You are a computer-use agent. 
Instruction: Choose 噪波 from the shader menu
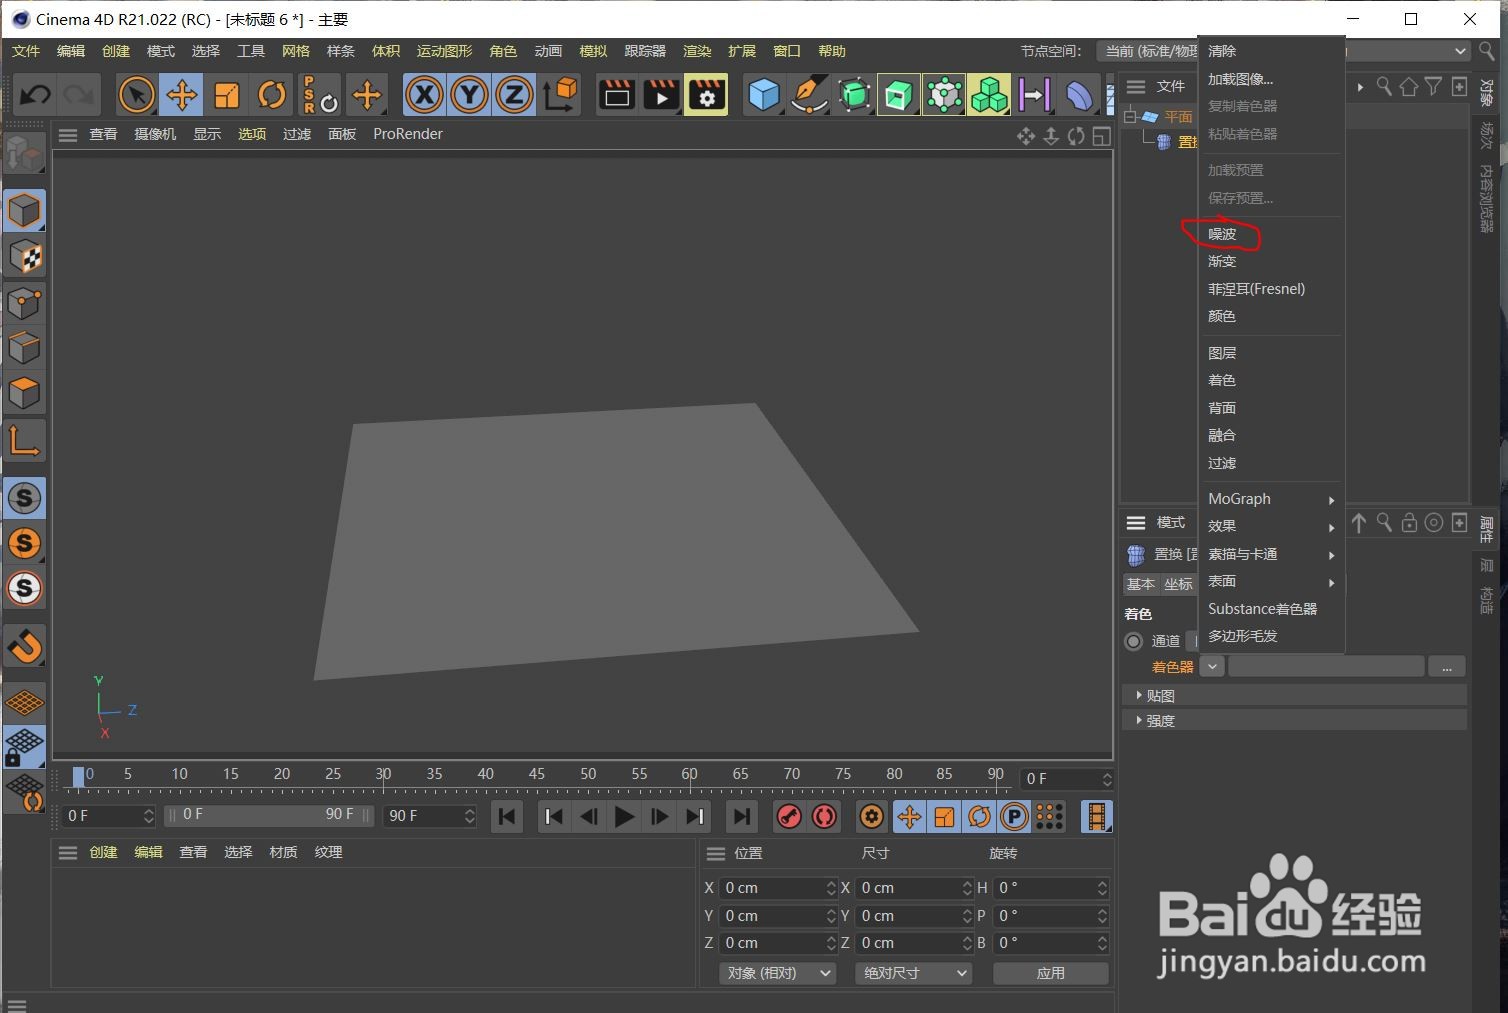coord(1221,233)
